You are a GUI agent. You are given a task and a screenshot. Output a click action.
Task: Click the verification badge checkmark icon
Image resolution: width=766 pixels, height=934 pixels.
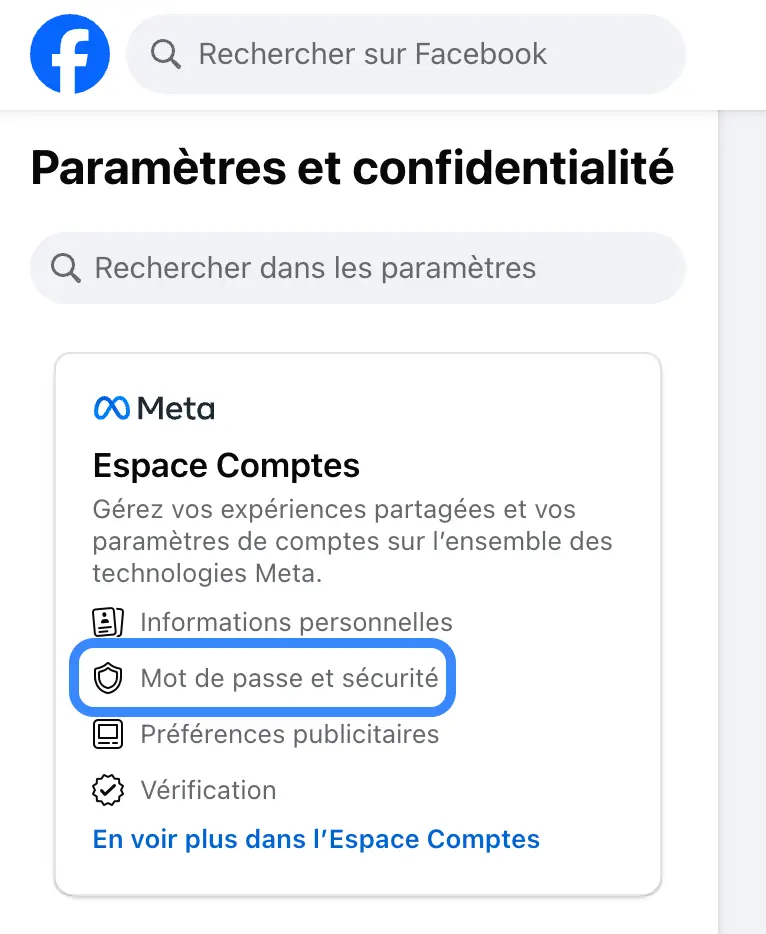[x=107, y=791]
